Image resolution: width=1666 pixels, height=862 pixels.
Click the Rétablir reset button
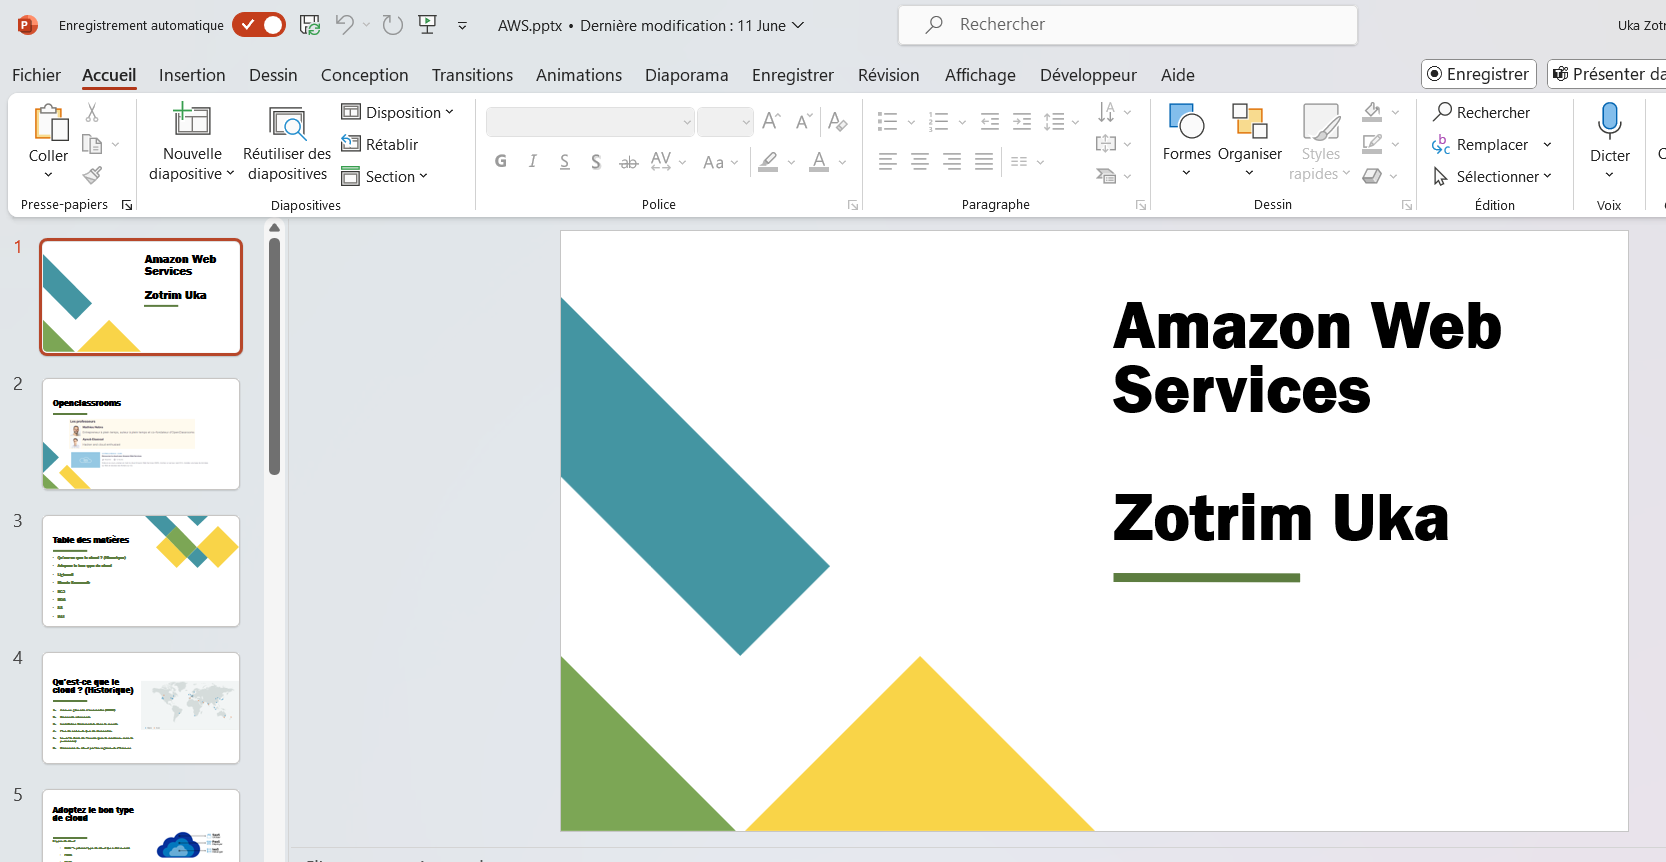click(380, 145)
